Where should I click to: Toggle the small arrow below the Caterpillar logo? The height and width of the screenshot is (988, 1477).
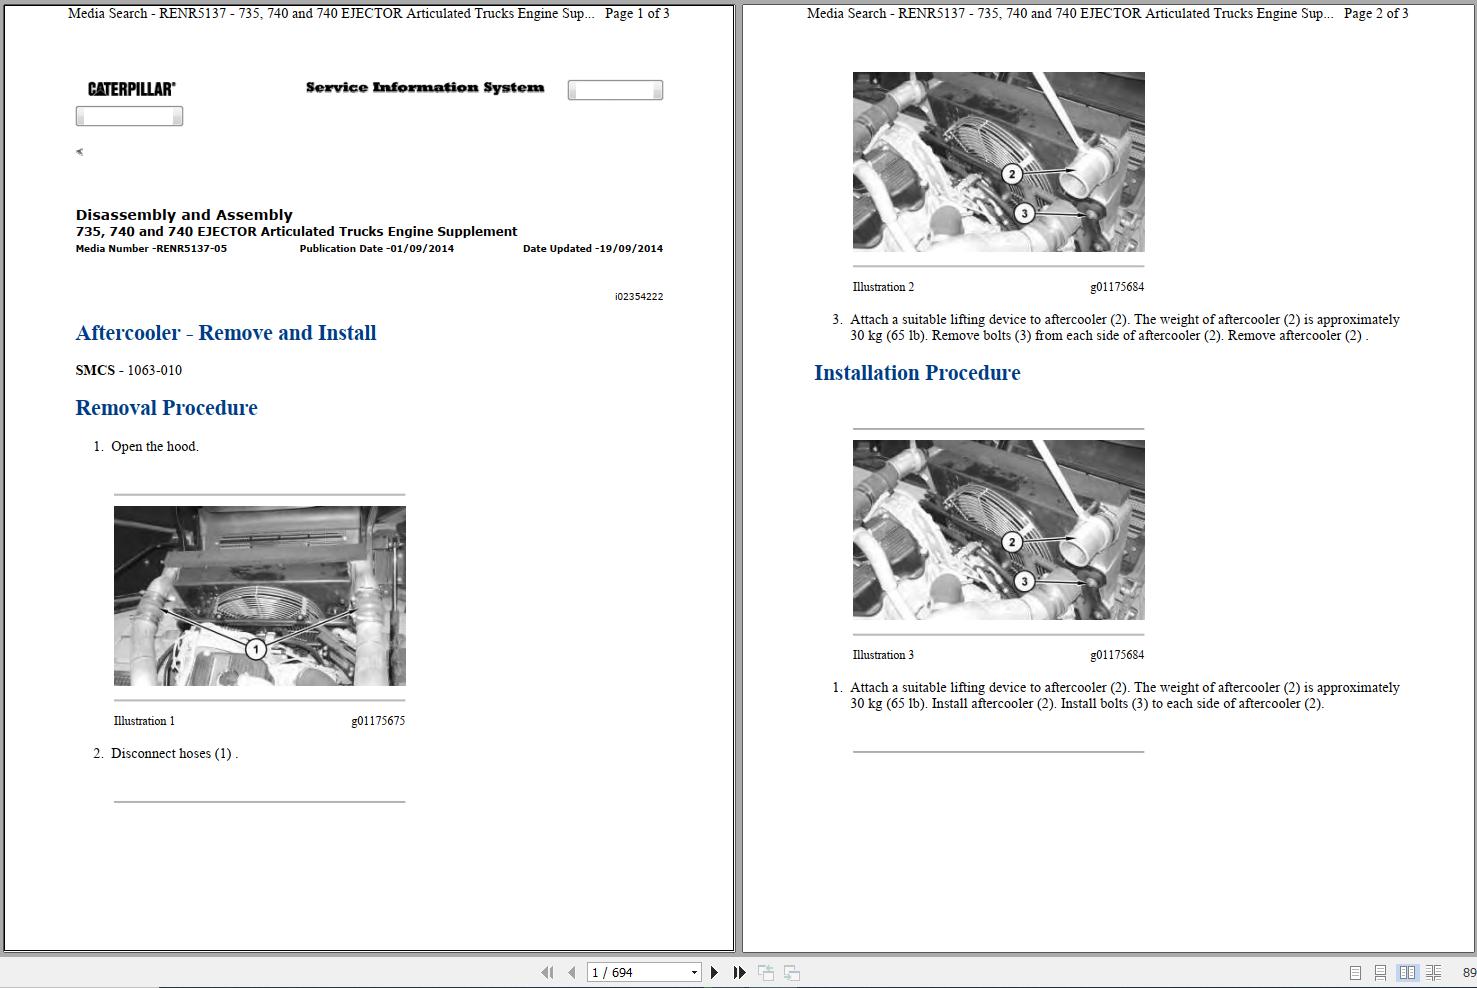pos(79,152)
